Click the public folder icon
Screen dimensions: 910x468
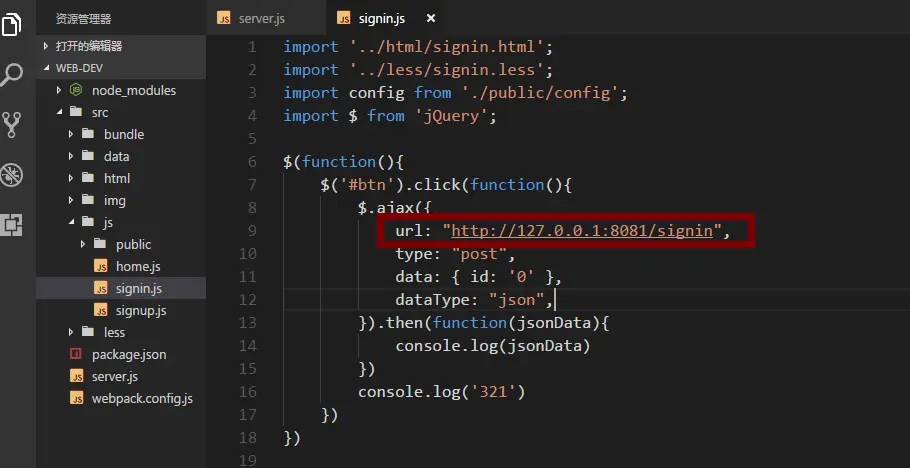[100, 243]
